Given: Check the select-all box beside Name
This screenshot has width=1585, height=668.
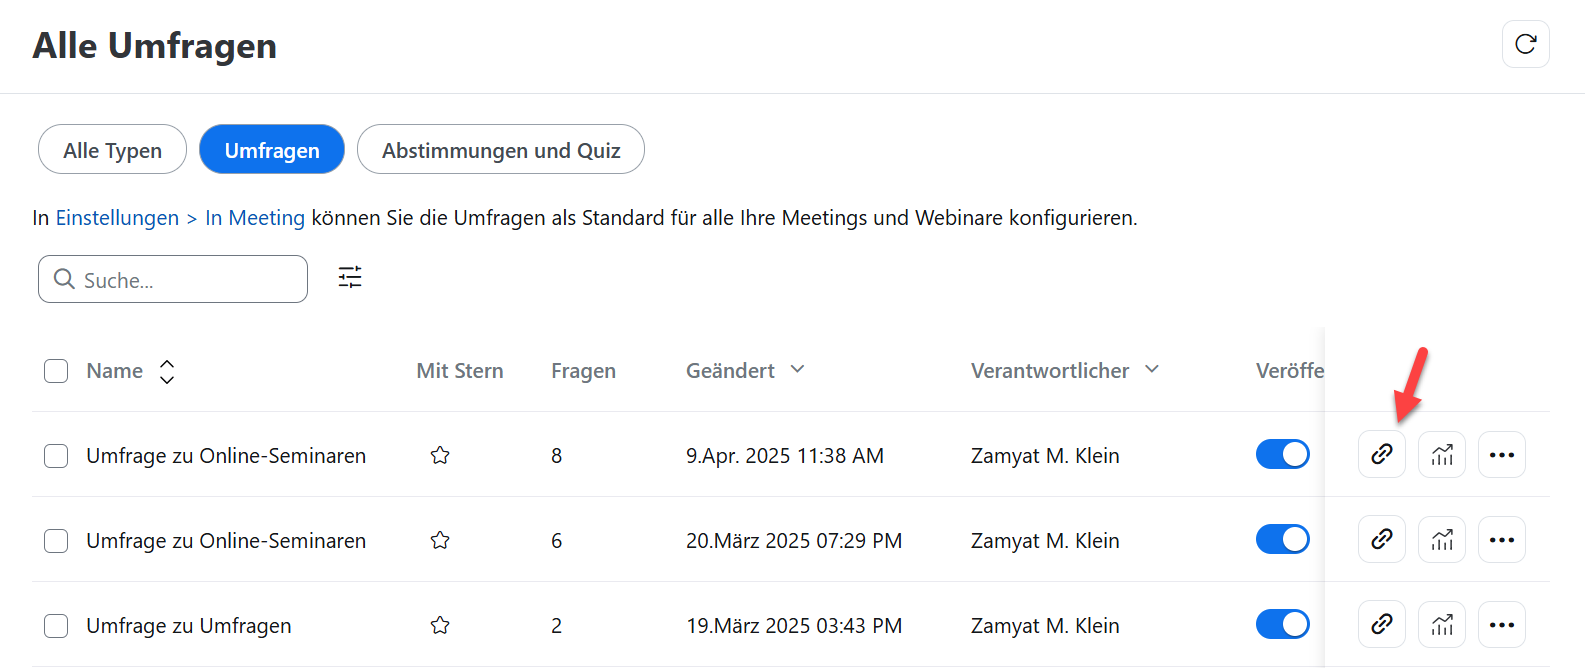Looking at the screenshot, I should 56,371.
